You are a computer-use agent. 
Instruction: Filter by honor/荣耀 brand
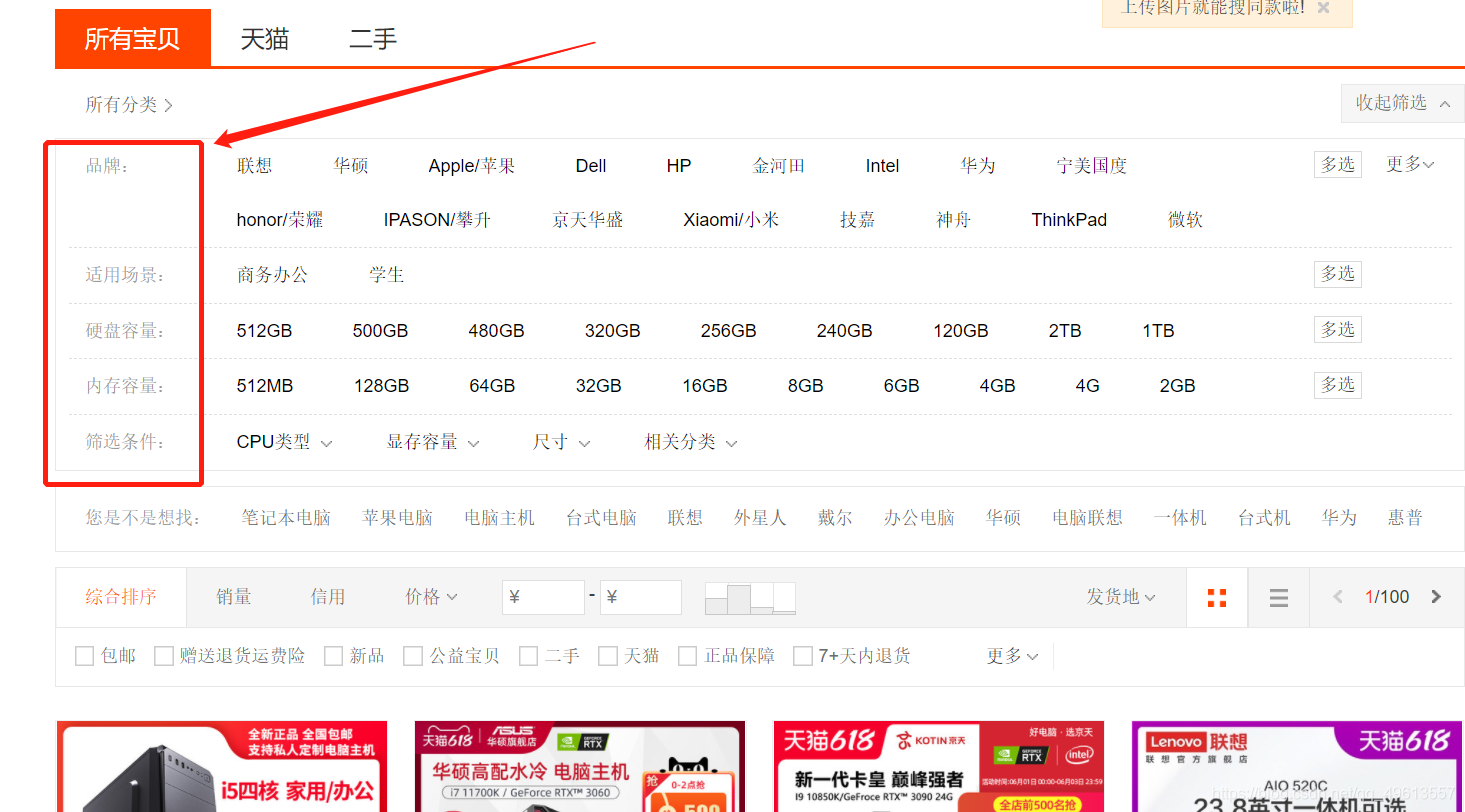click(280, 220)
